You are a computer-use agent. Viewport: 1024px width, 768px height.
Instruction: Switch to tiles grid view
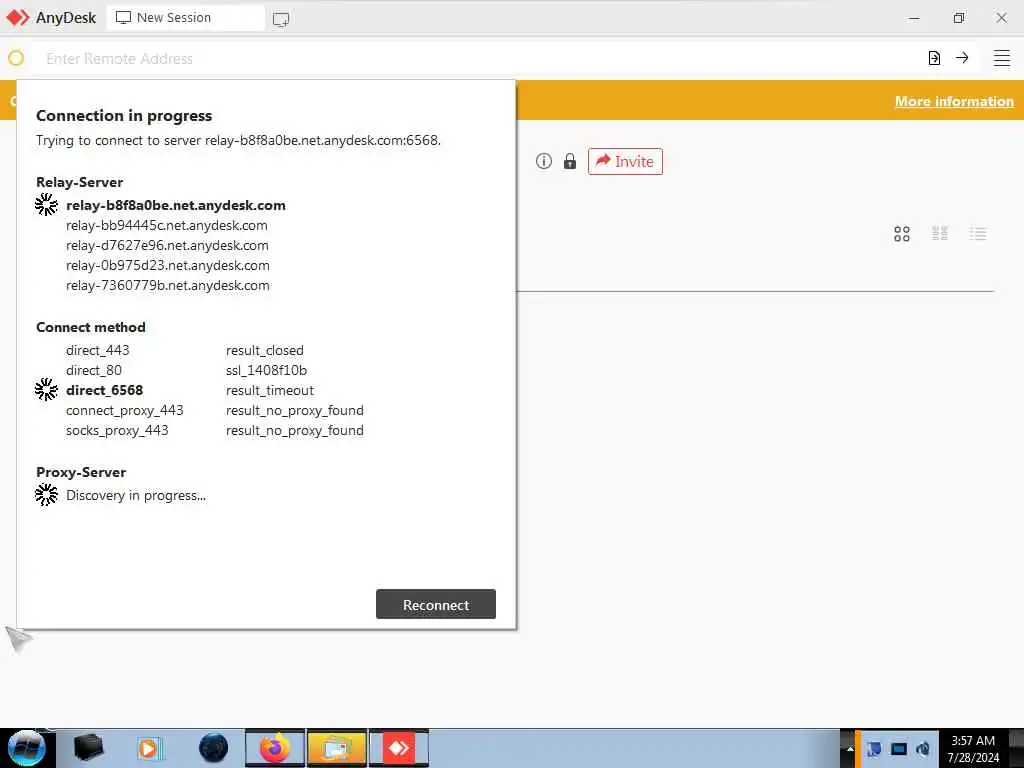[x=902, y=234]
